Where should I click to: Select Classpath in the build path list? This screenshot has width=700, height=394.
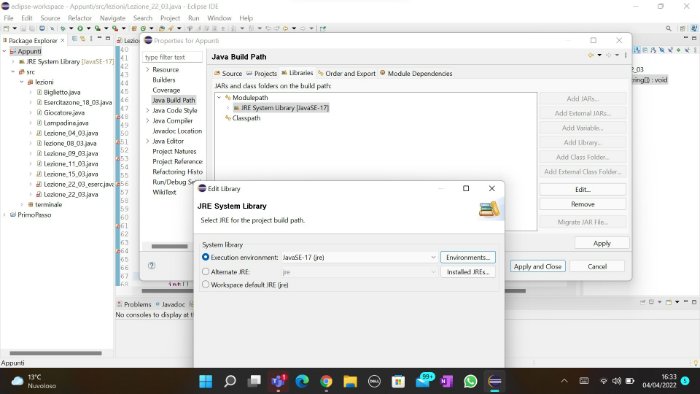coord(246,118)
